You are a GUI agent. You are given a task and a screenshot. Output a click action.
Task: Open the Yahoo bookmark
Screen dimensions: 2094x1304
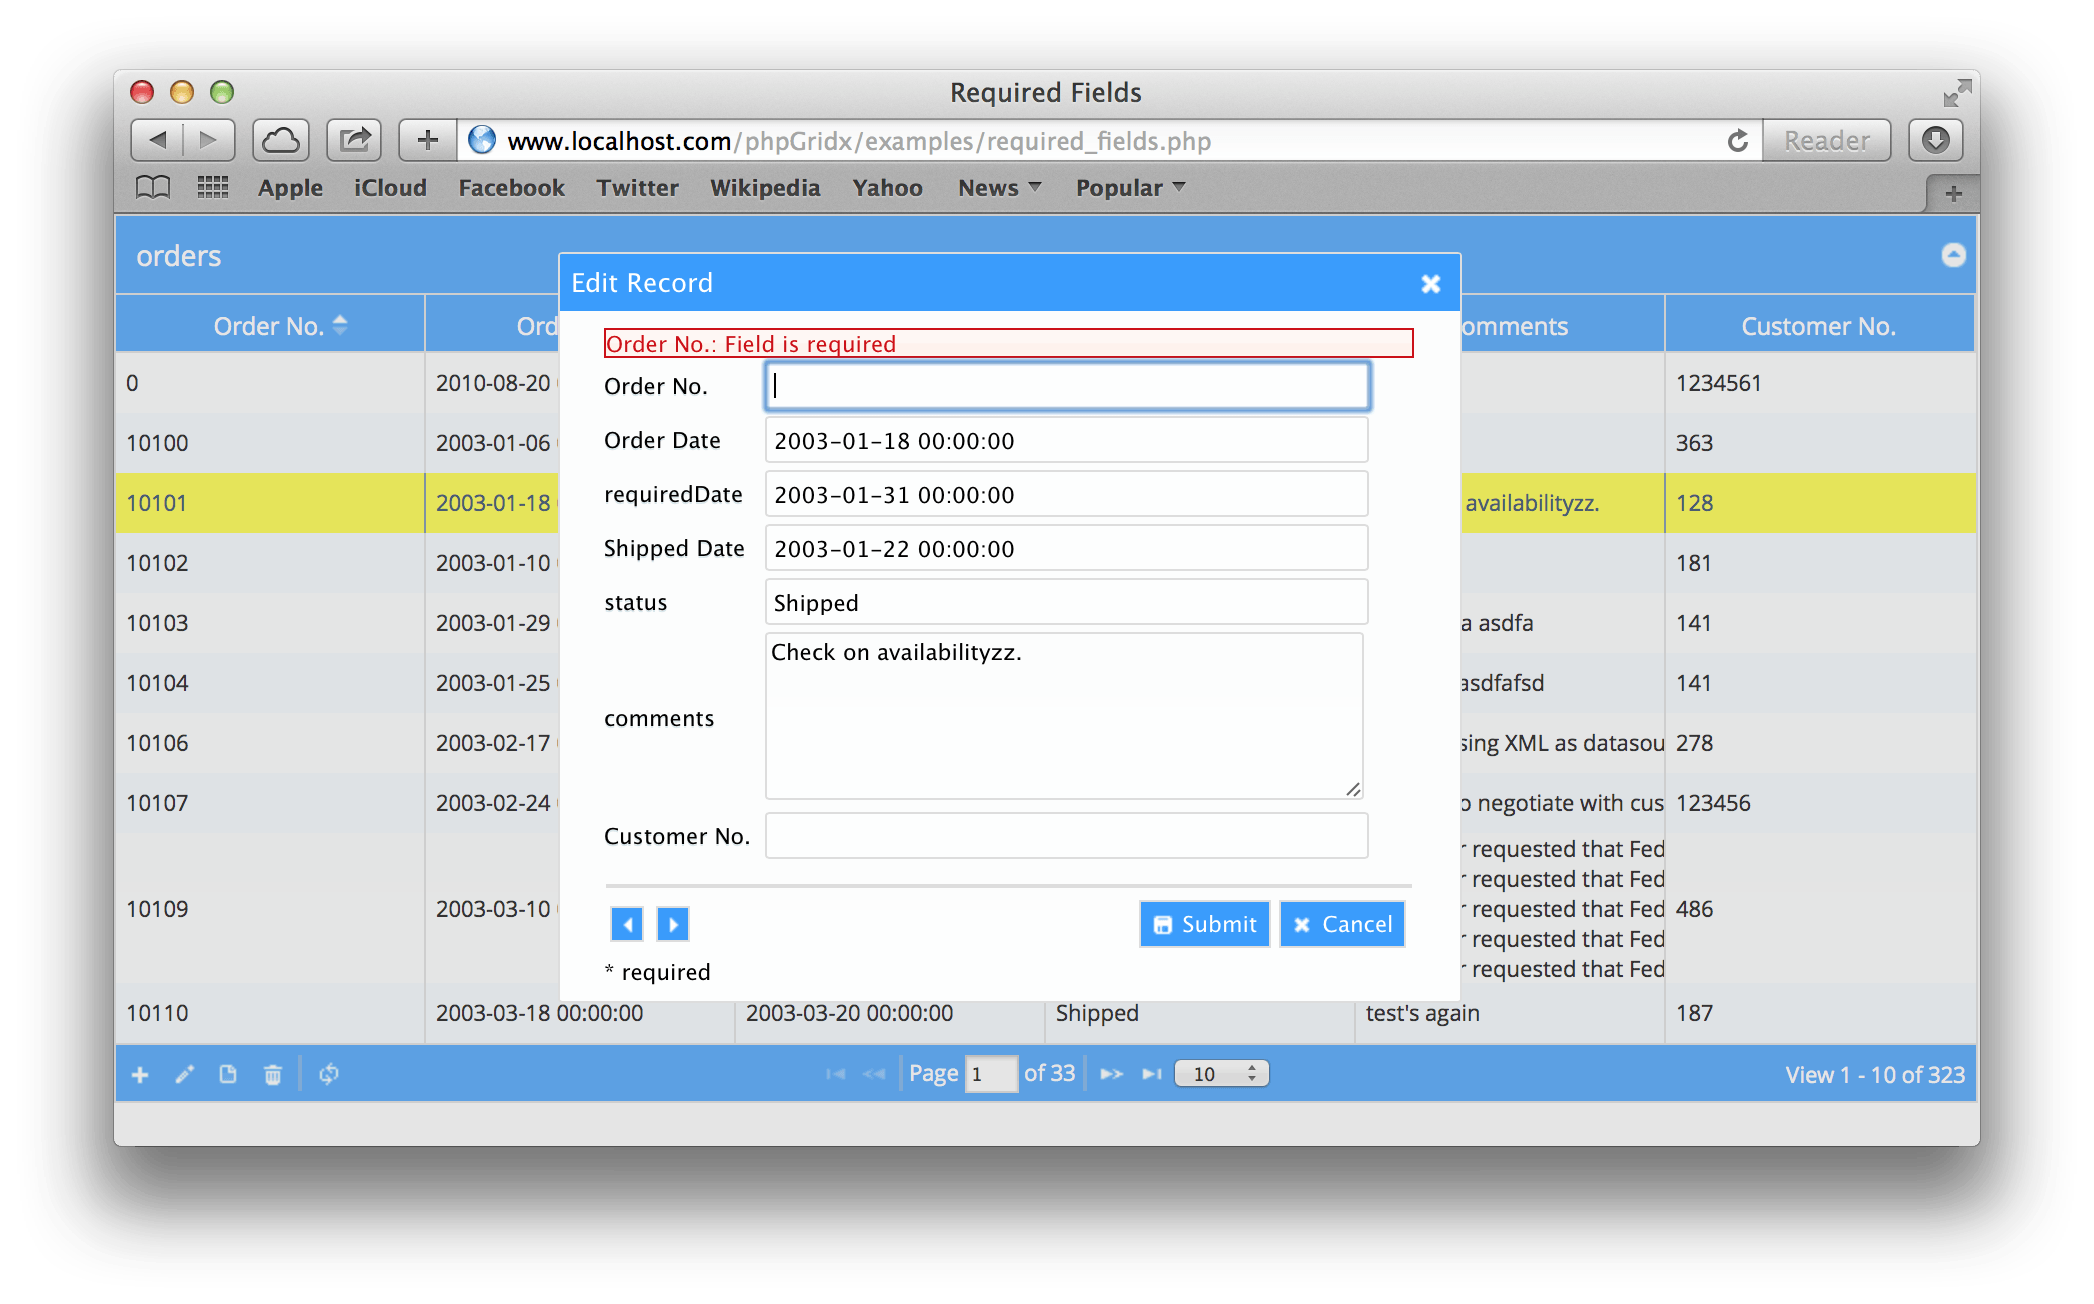887,187
